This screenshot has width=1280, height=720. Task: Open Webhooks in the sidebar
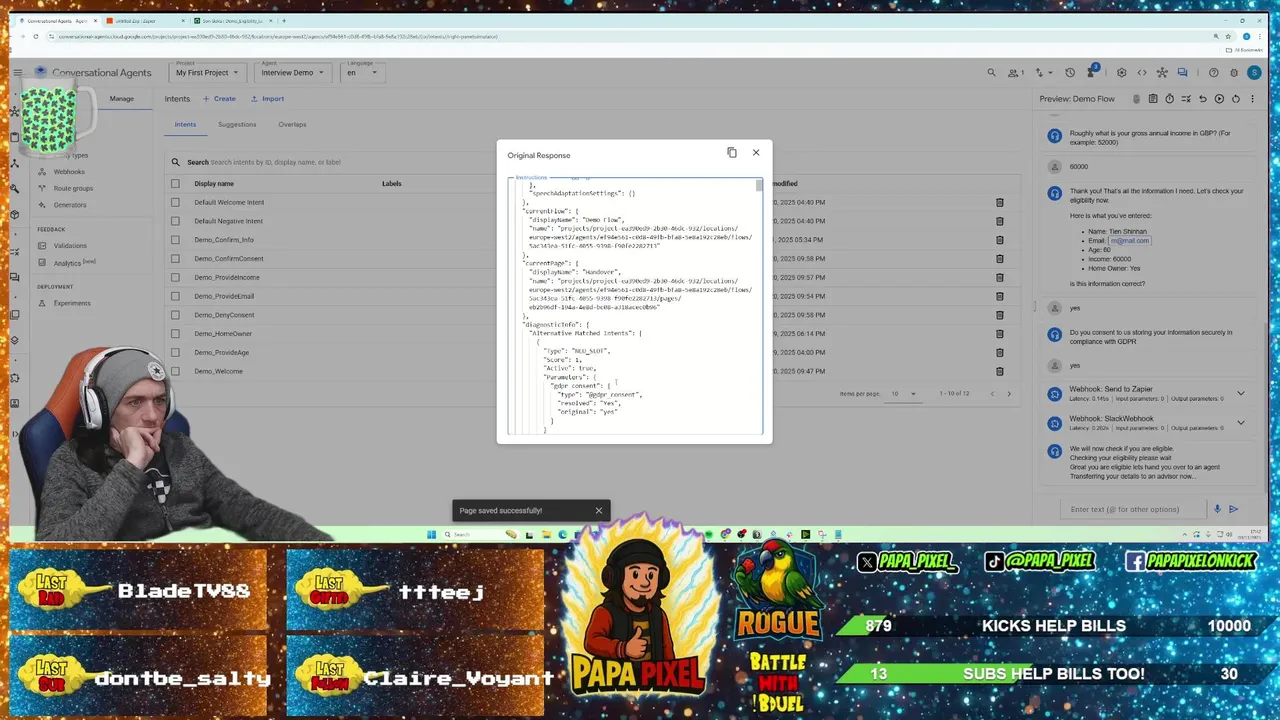(x=69, y=172)
